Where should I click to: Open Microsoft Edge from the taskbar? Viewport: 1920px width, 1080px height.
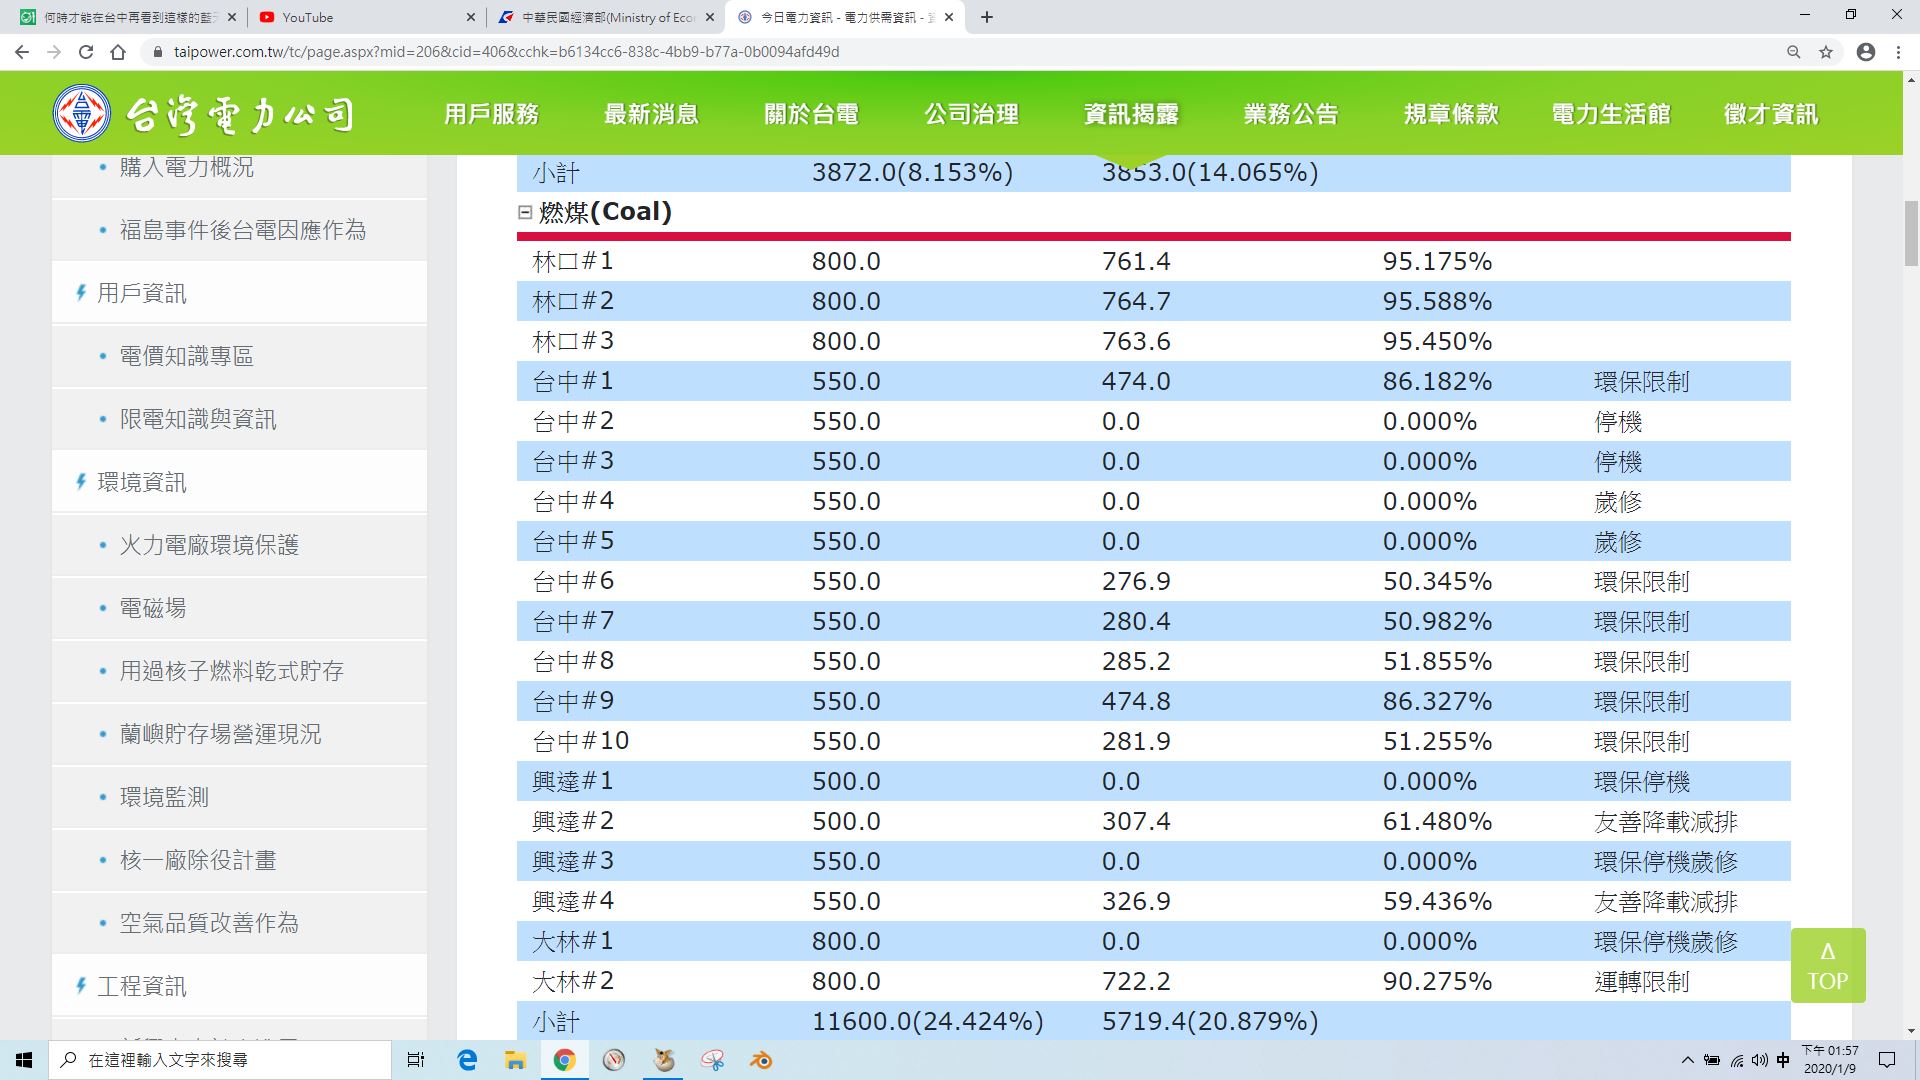[x=467, y=1060]
